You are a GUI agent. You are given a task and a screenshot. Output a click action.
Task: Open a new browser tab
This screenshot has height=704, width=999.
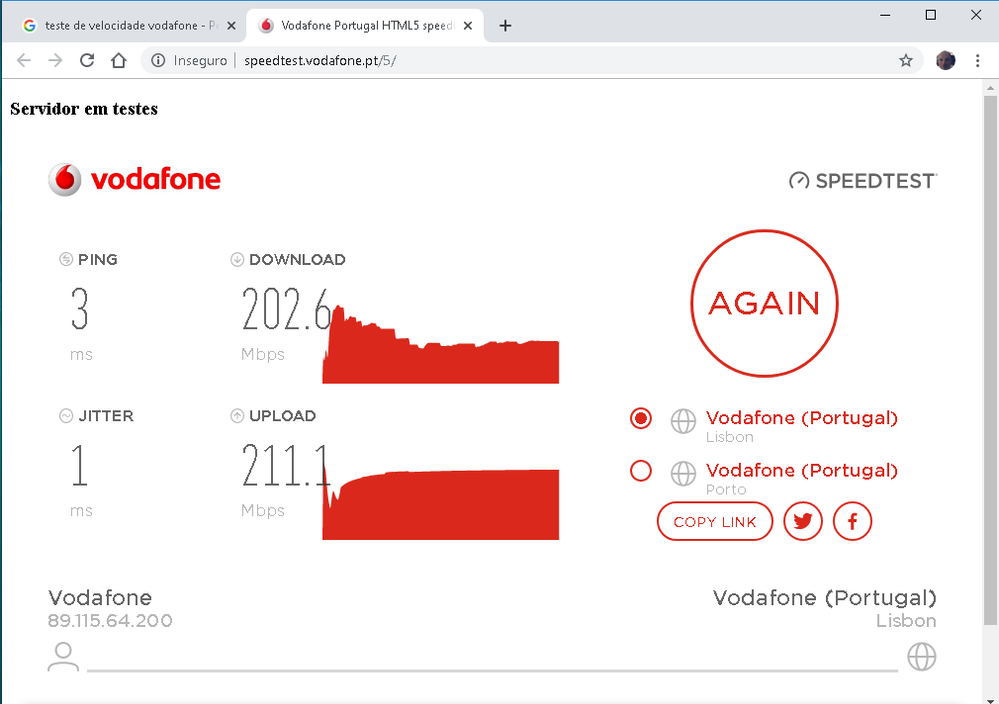[505, 26]
